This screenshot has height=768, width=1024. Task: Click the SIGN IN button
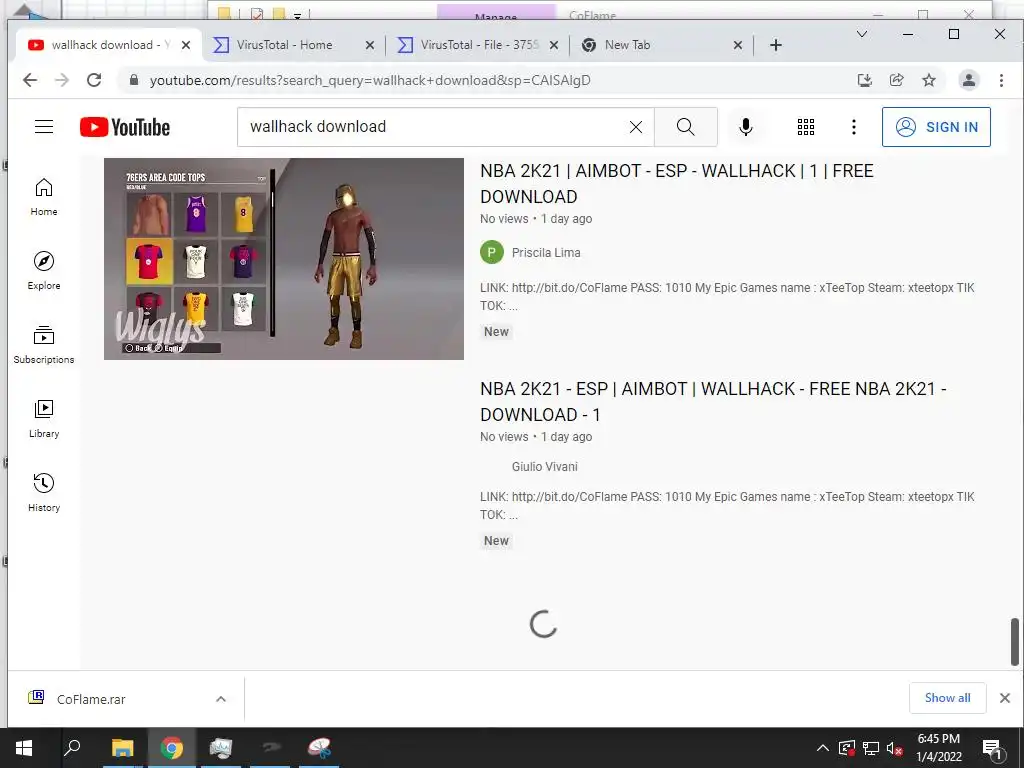tap(936, 127)
